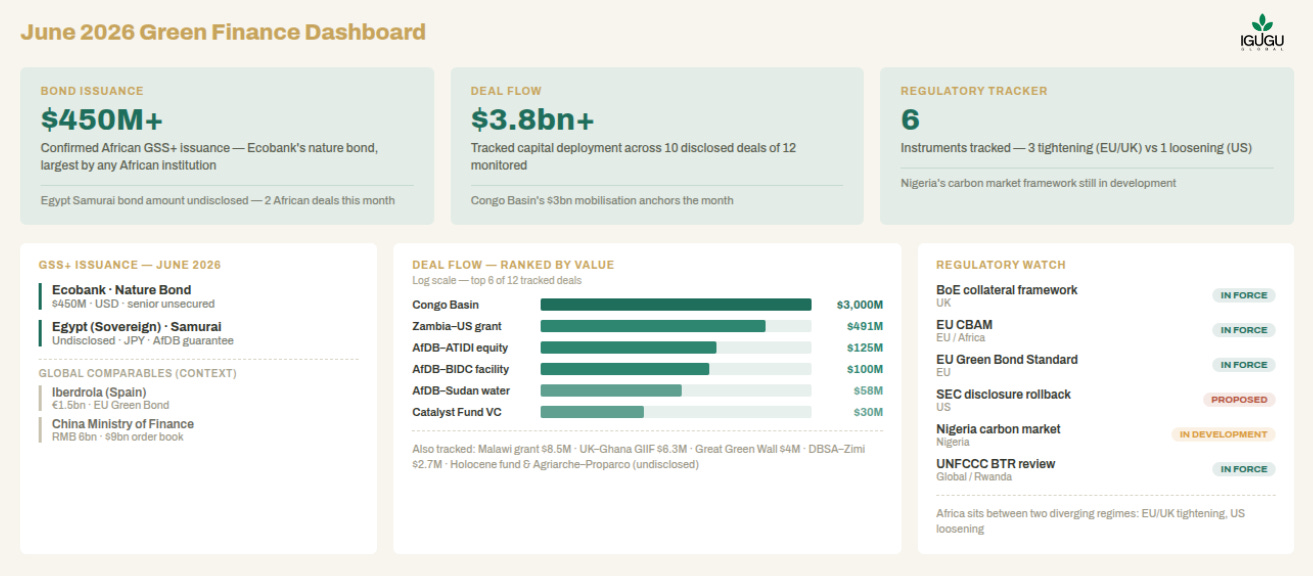Viewport: 1313px width, 576px height.
Task: Click the Zambia–US grant bar
Action: point(653,326)
